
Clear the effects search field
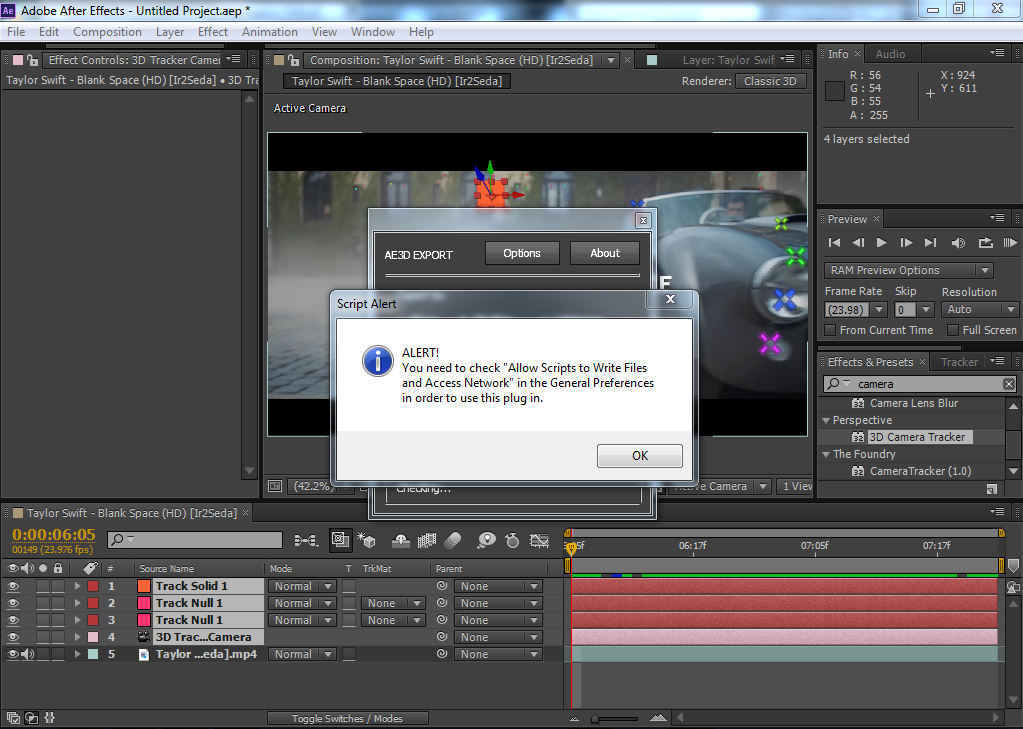coord(1009,384)
